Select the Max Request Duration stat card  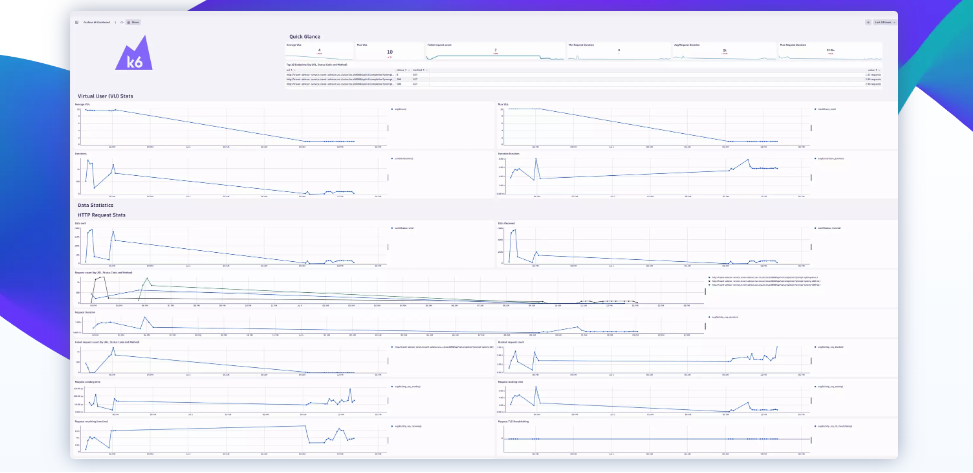[830, 52]
